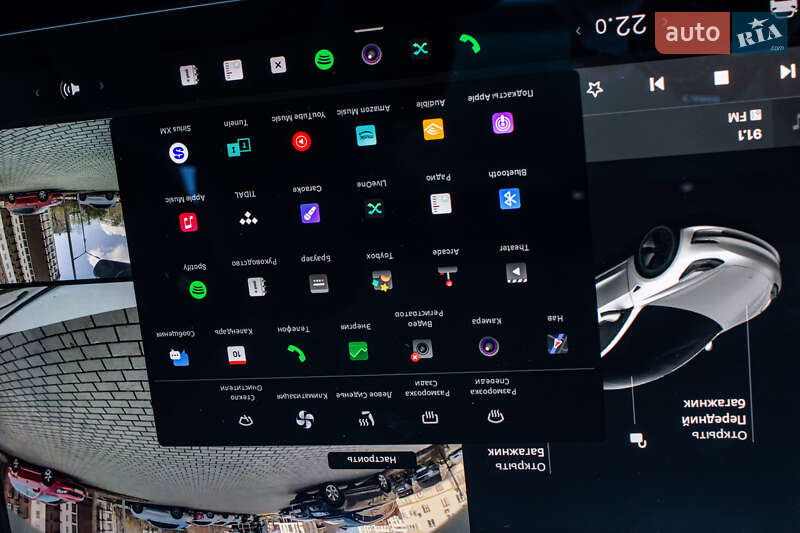Toggle the front windshield defrost
Viewport: 800px width, 533px height.
493,416
